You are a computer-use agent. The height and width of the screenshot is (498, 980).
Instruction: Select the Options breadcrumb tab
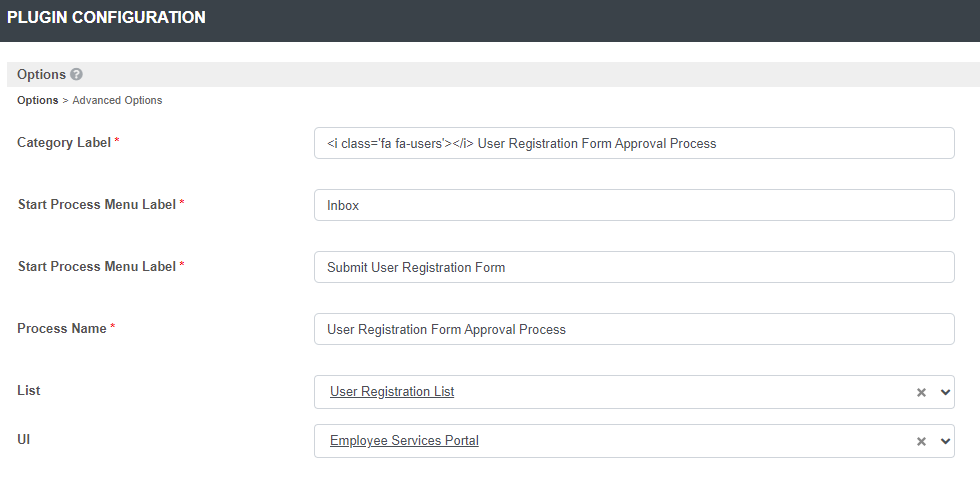[37, 100]
